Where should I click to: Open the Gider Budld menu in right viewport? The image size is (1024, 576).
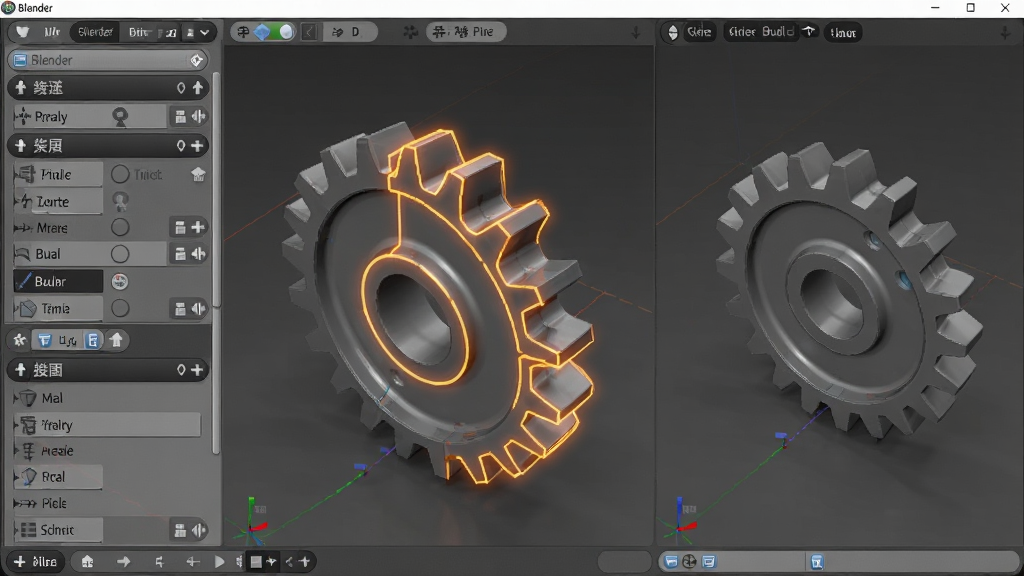tap(761, 32)
